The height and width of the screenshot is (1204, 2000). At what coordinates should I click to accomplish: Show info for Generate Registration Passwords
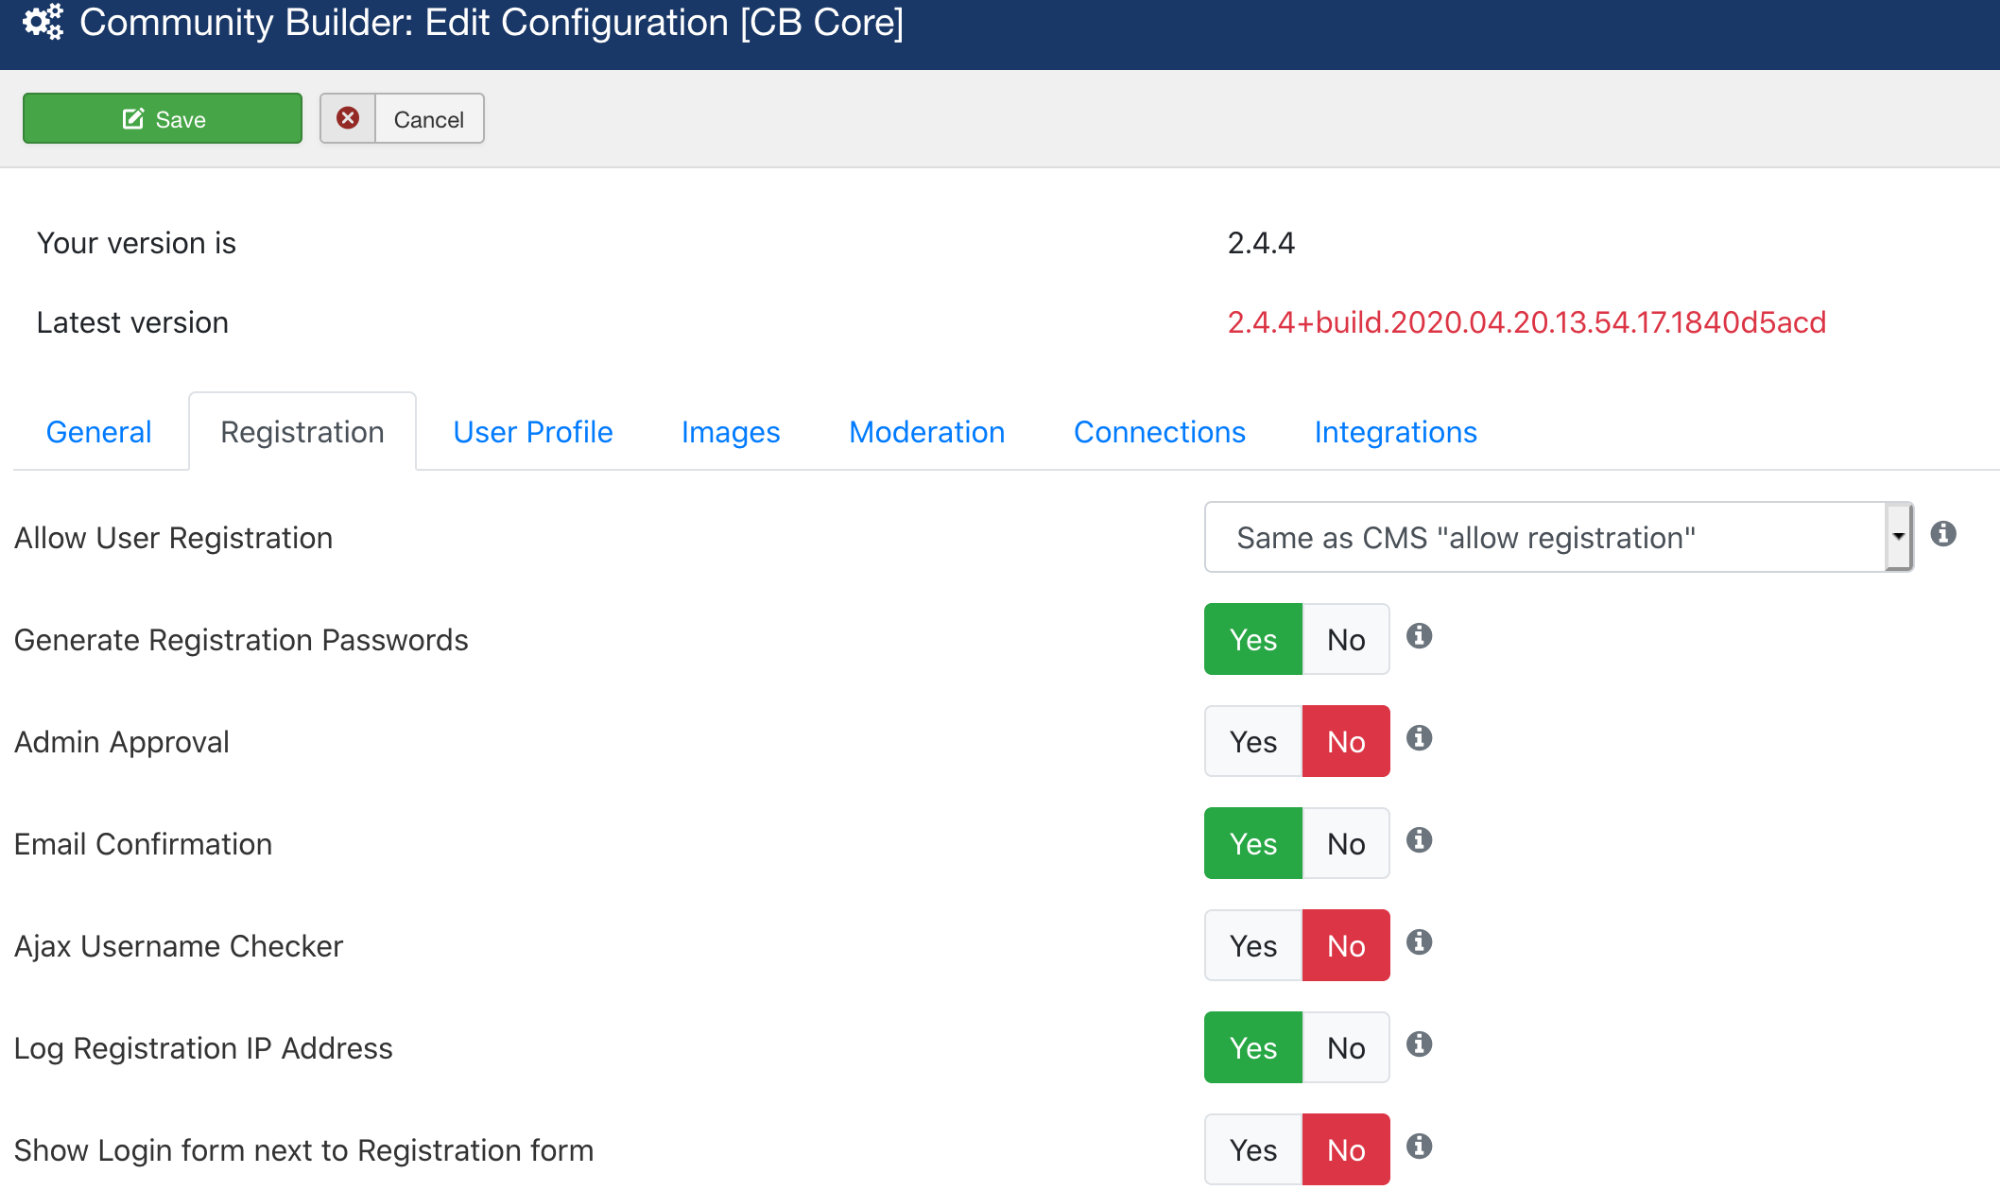pyautogui.click(x=1419, y=636)
